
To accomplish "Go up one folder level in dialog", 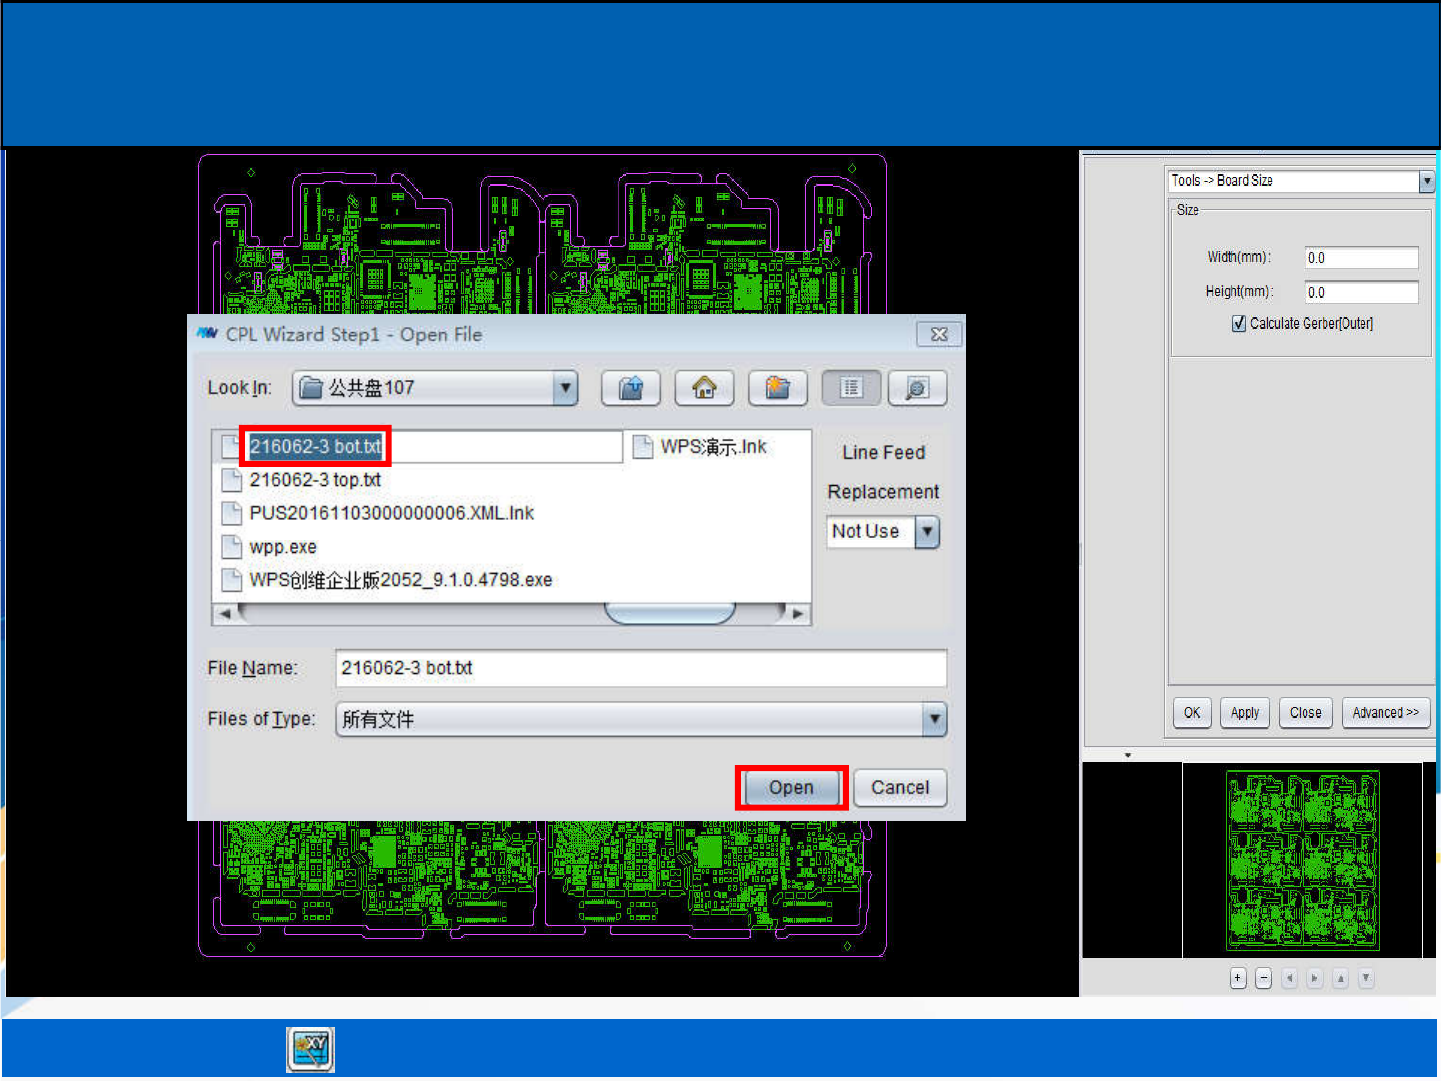I will 631,388.
